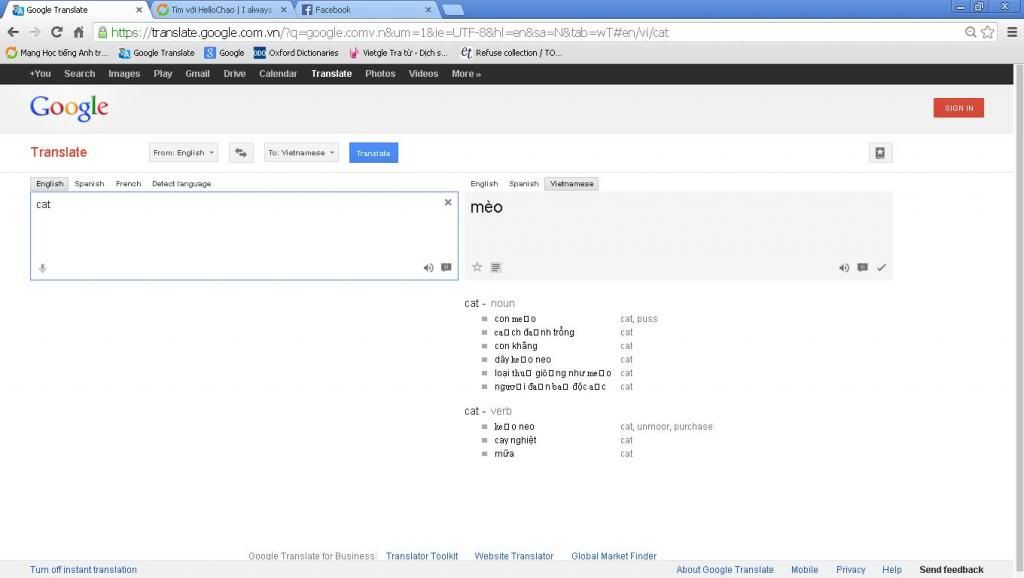Open Gmail in the Google bar
1024x578 pixels.
197,74
